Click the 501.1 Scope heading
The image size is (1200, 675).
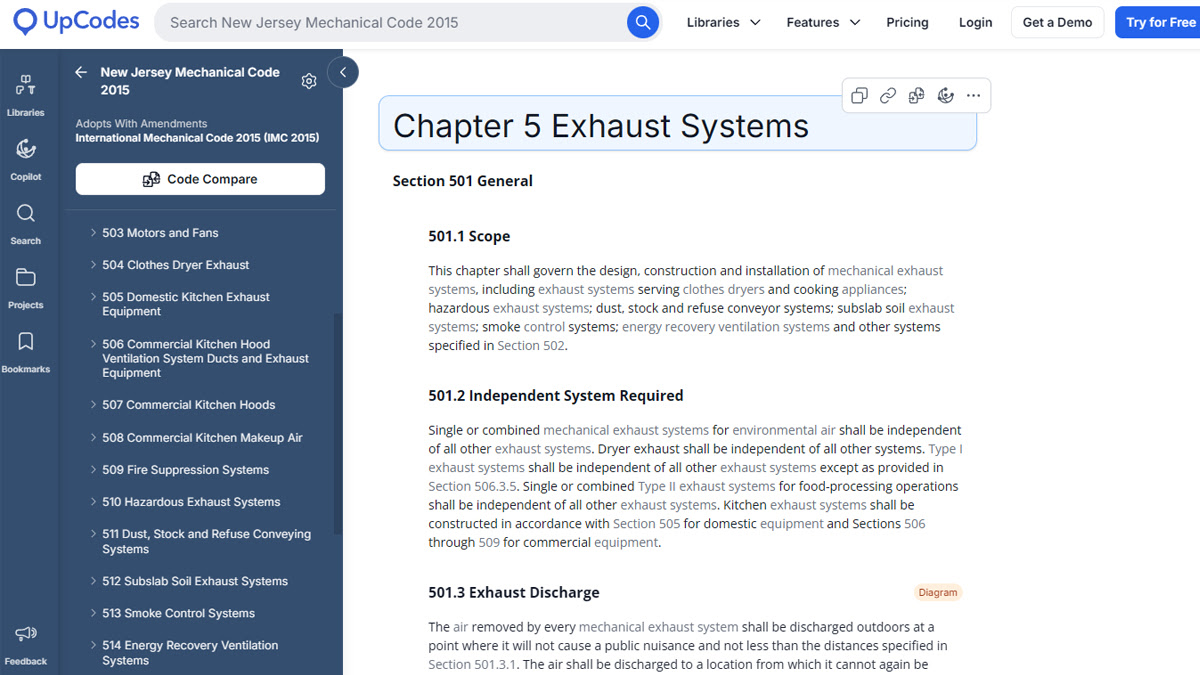tap(469, 237)
